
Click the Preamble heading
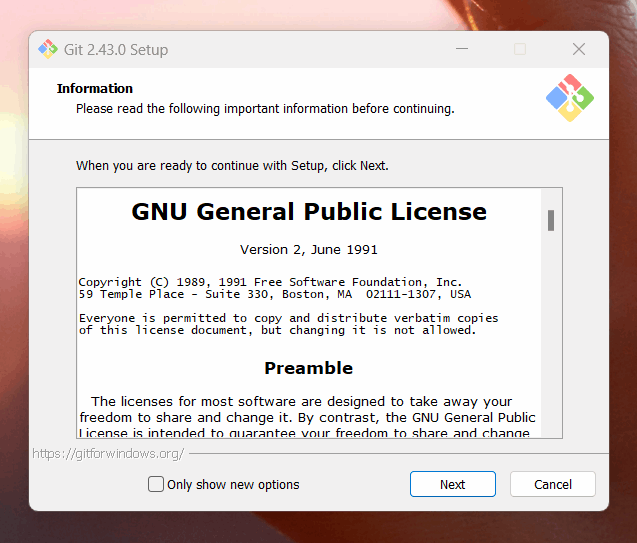click(x=309, y=368)
